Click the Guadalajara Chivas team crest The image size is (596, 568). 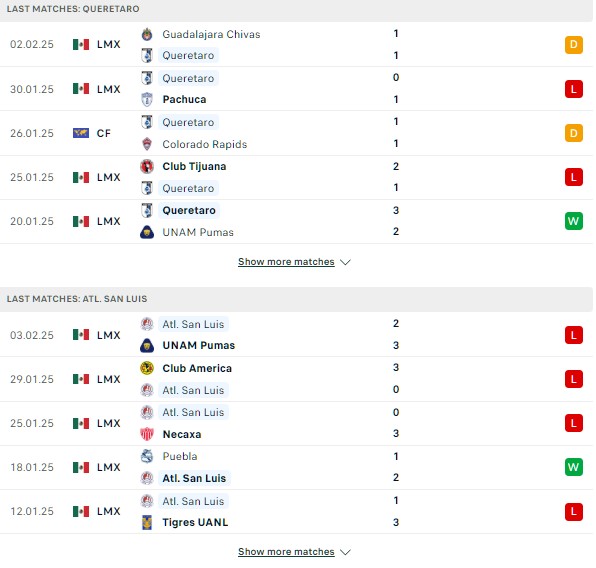147,34
